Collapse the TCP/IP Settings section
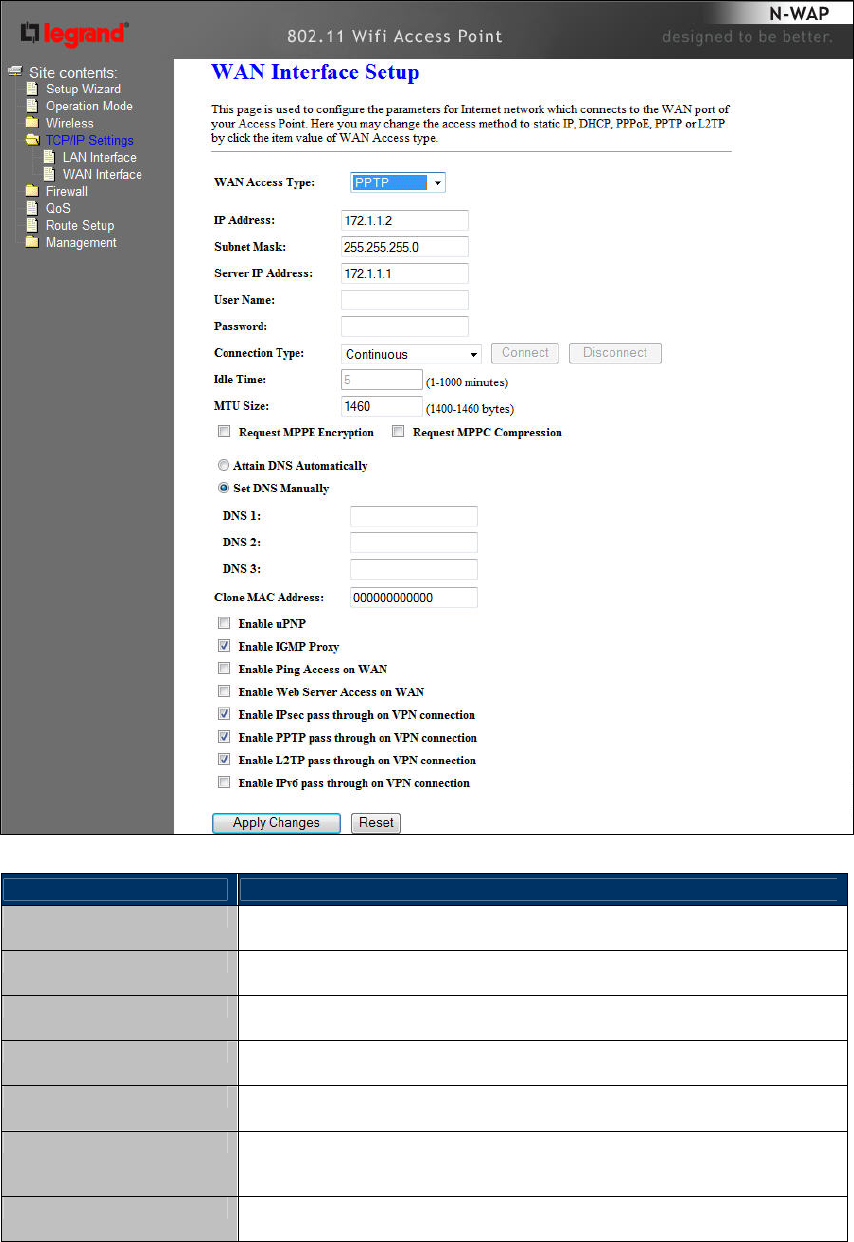This screenshot has height=1242, width=854. [x=89, y=140]
